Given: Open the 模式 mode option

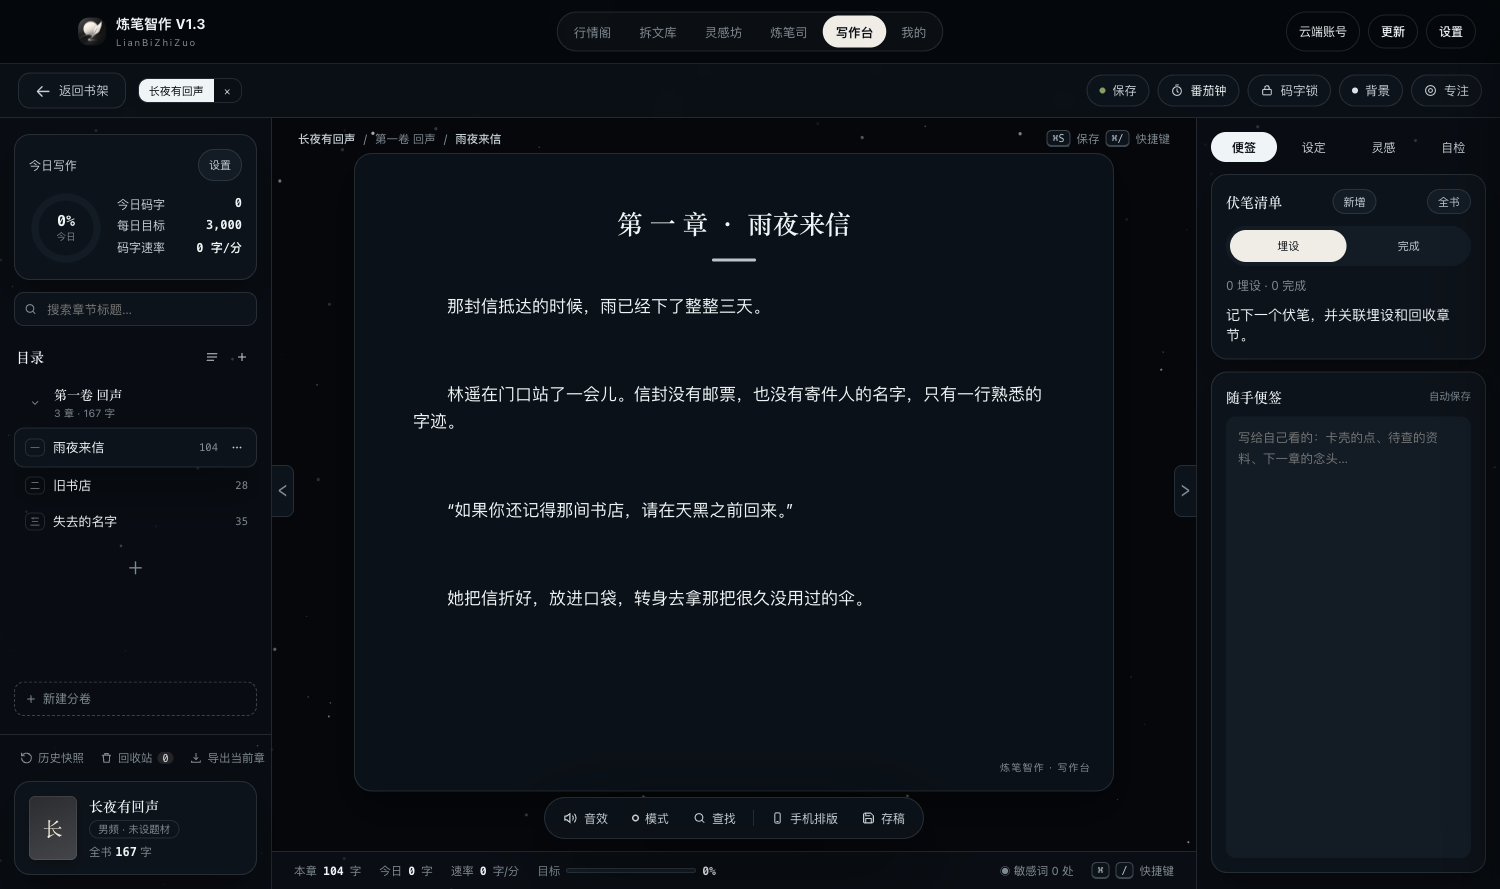Looking at the screenshot, I should 650,818.
